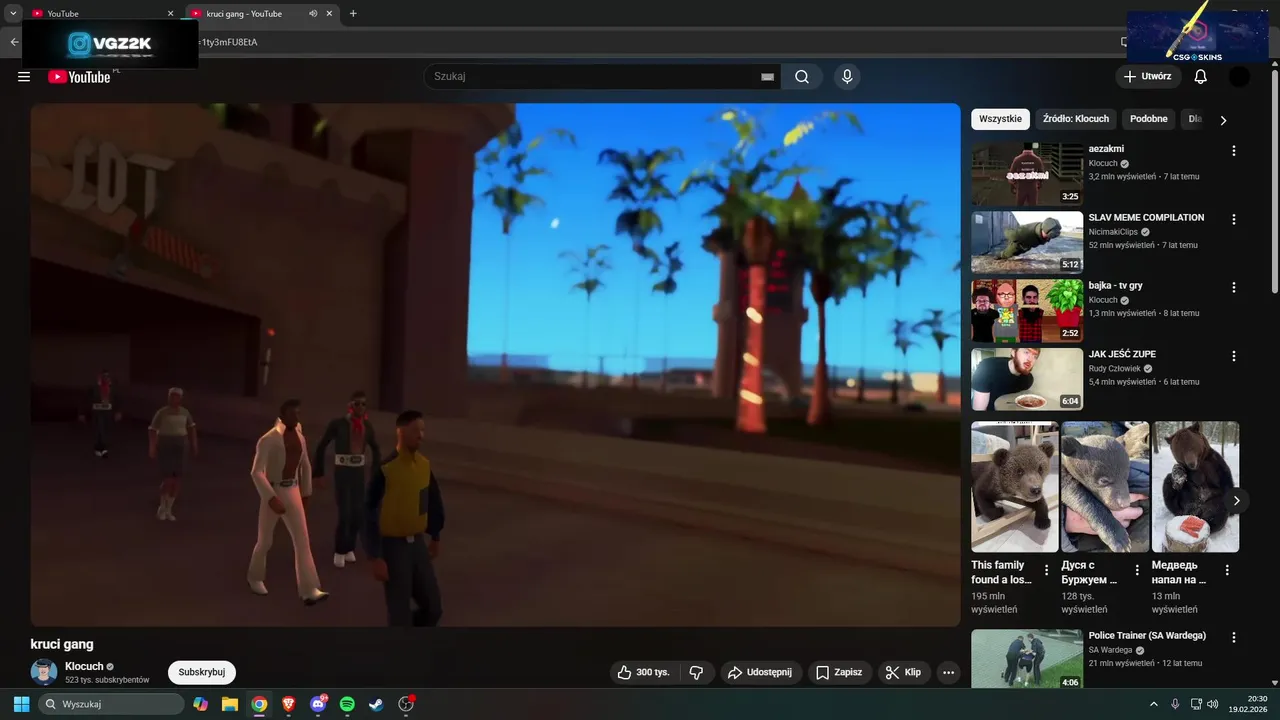Open the notifications bell
This screenshot has width=1280, height=720.
(1201, 77)
